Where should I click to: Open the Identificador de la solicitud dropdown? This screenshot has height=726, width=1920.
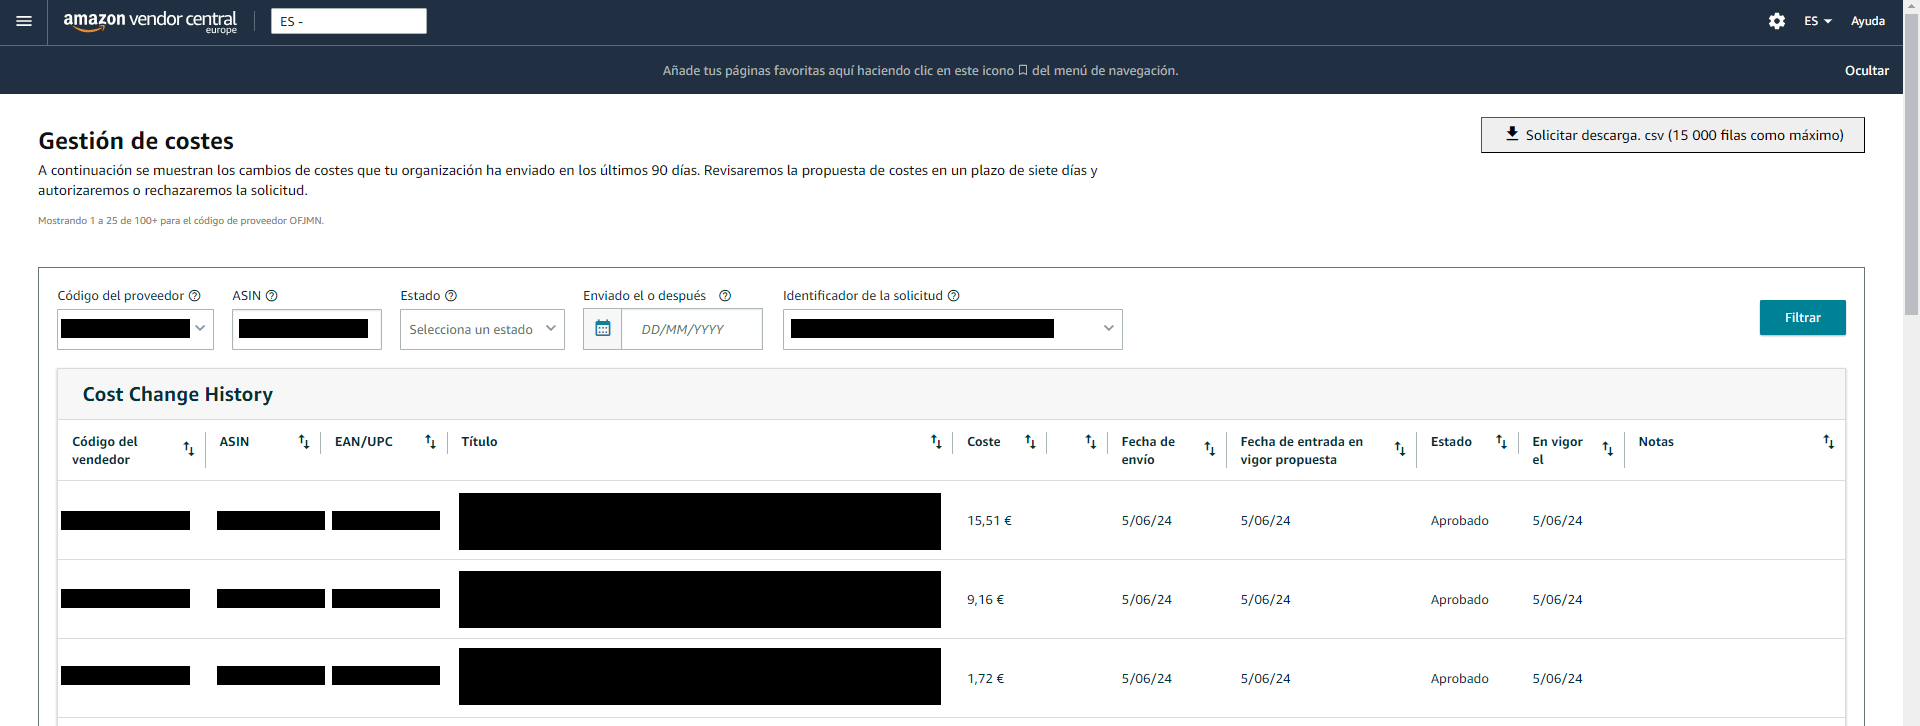click(x=953, y=329)
